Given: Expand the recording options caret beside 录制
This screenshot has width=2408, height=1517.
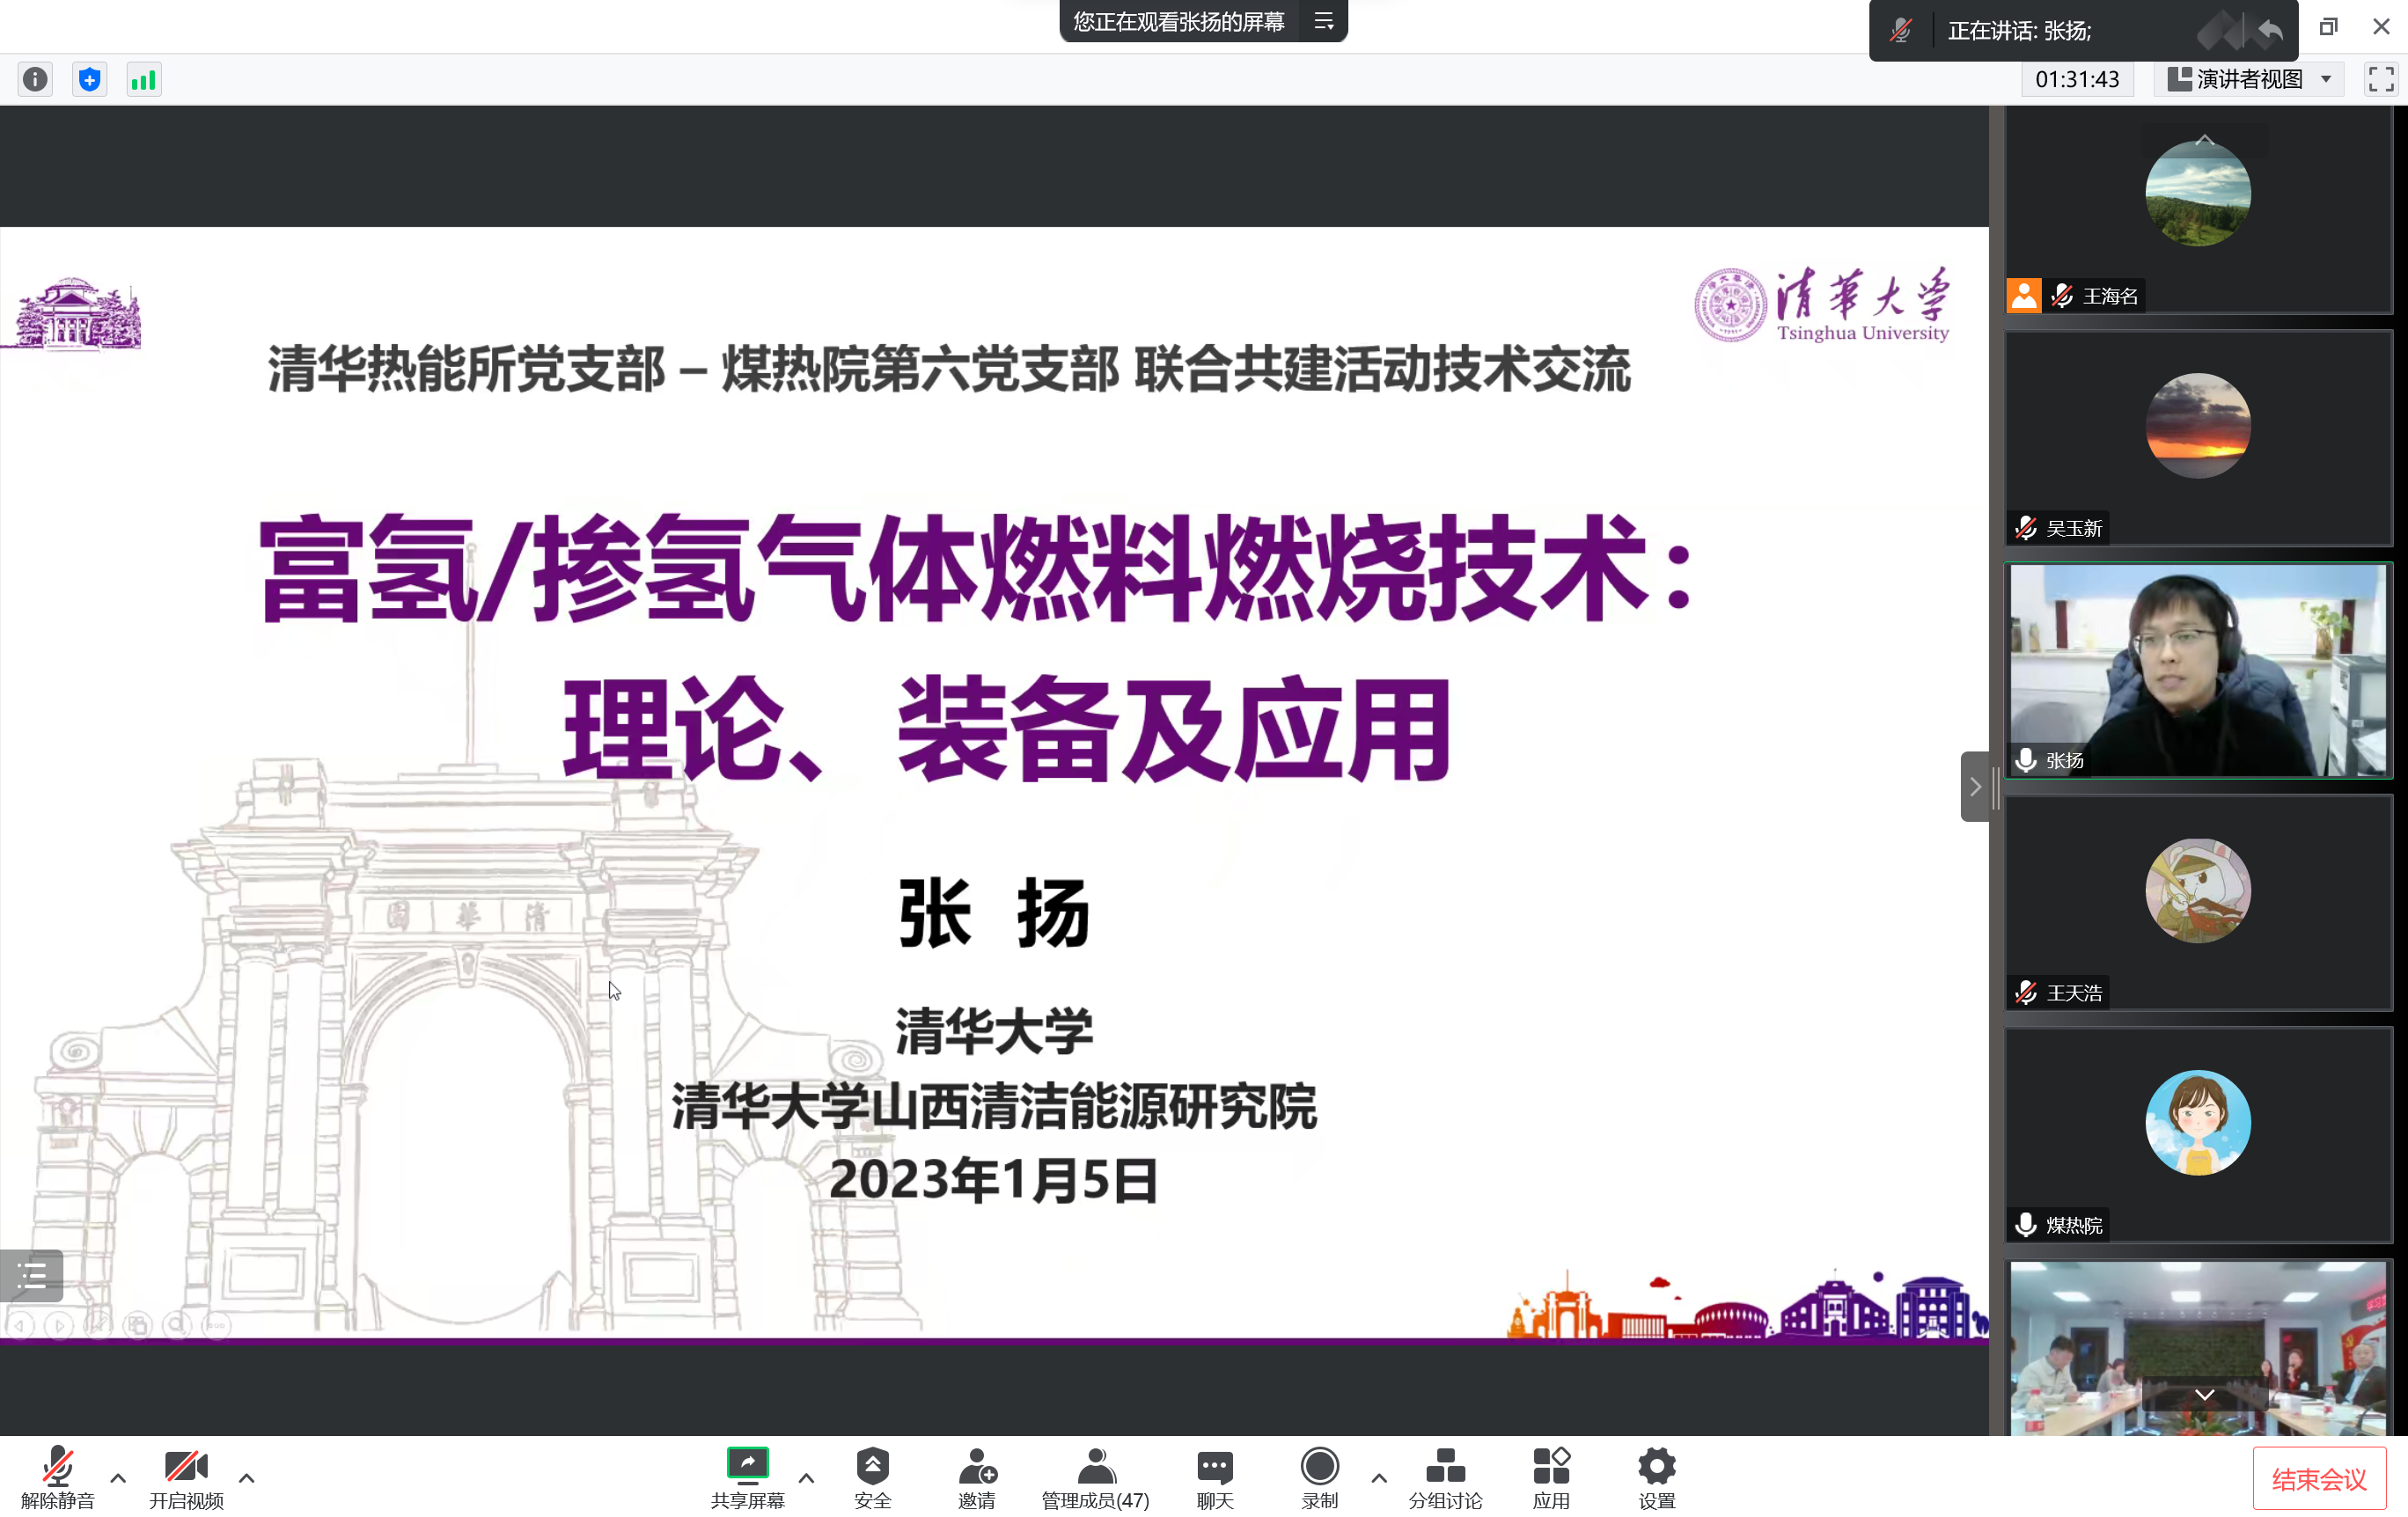Looking at the screenshot, I should tap(1379, 1477).
